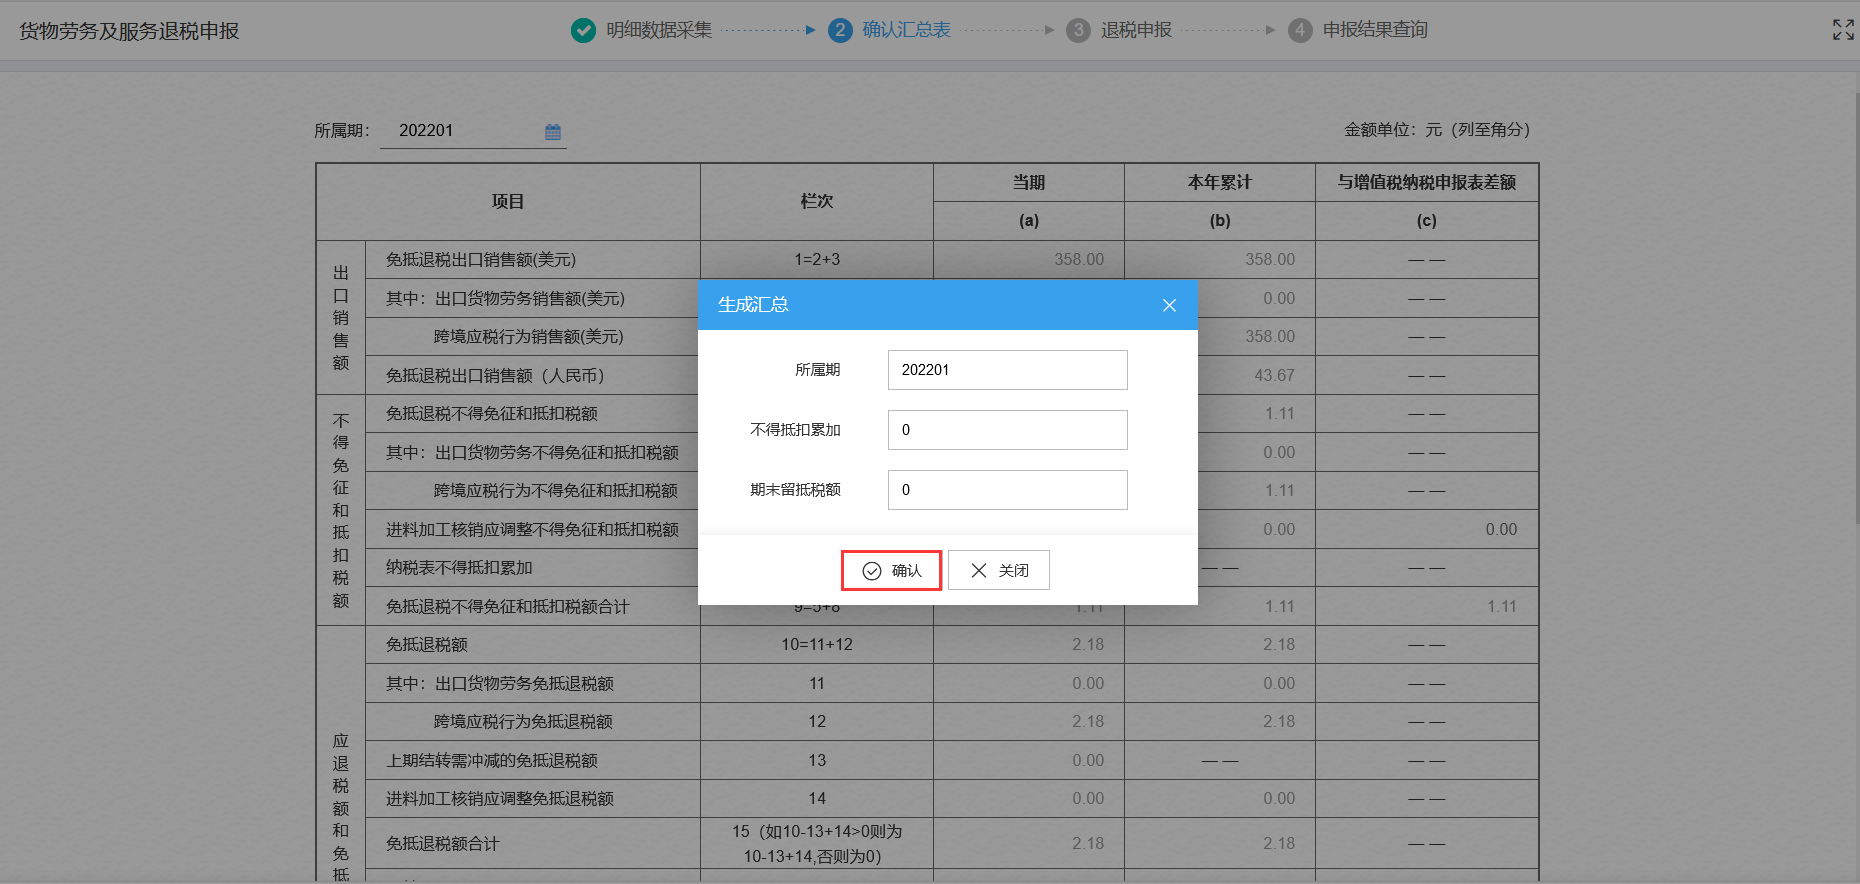Select row 免抵退税不得免征和抵扣税额
The image size is (1860, 884).
point(492,414)
